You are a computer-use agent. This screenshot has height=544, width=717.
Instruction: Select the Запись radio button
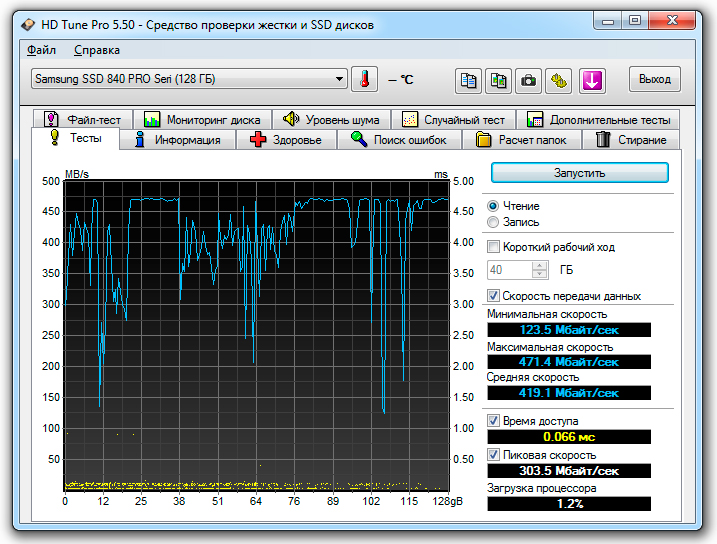click(x=493, y=222)
